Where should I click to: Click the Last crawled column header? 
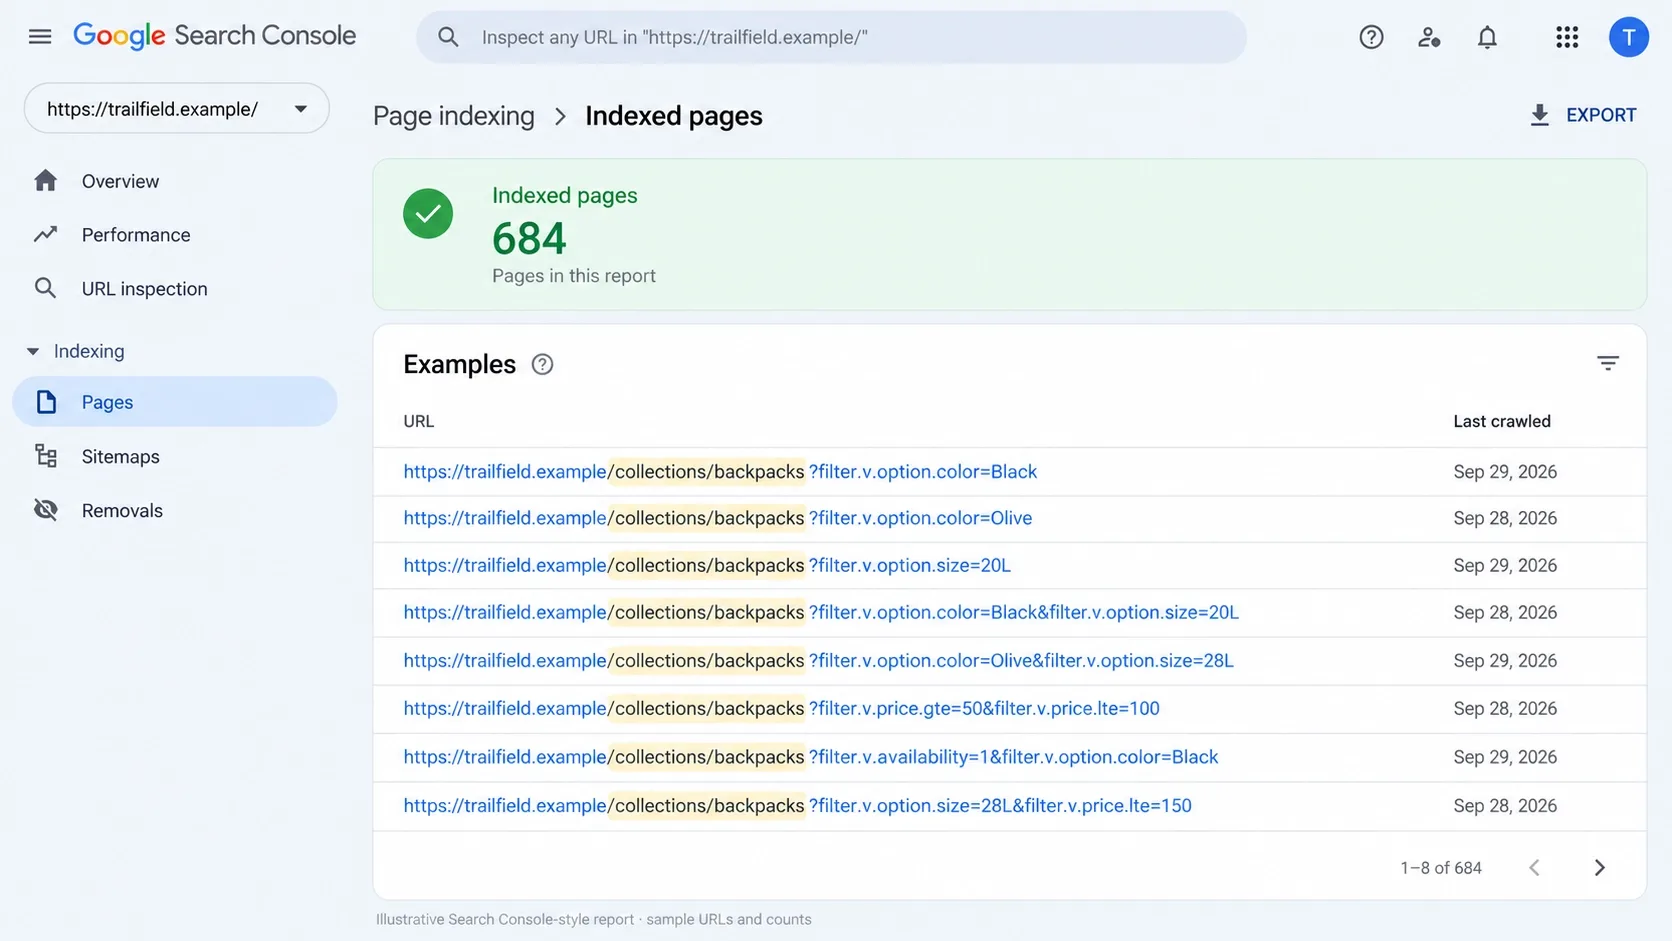1502,421
